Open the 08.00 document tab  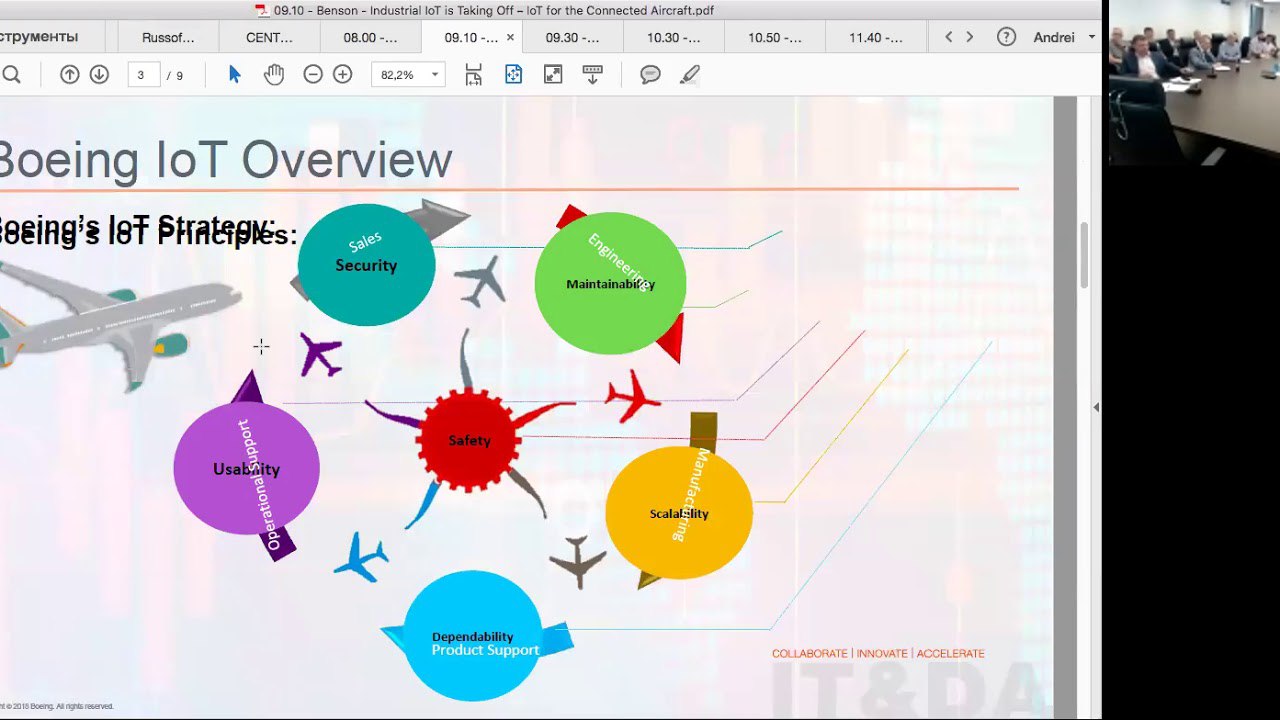pyautogui.click(x=370, y=37)
